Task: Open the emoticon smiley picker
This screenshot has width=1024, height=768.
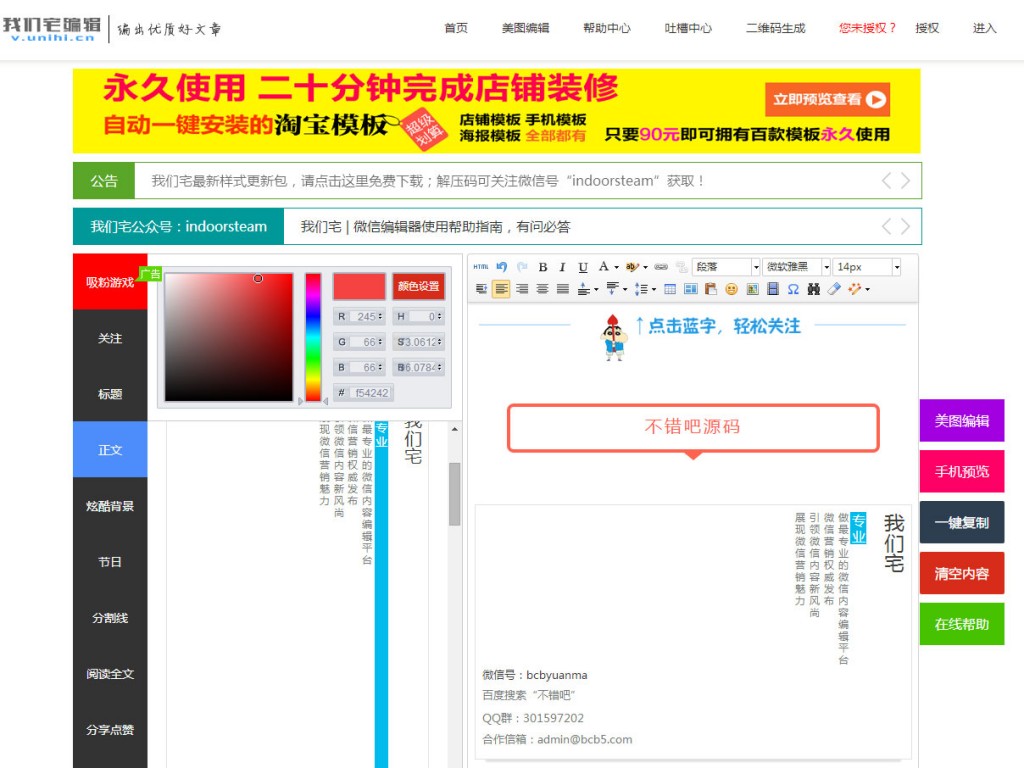Action: coord(731,289)
